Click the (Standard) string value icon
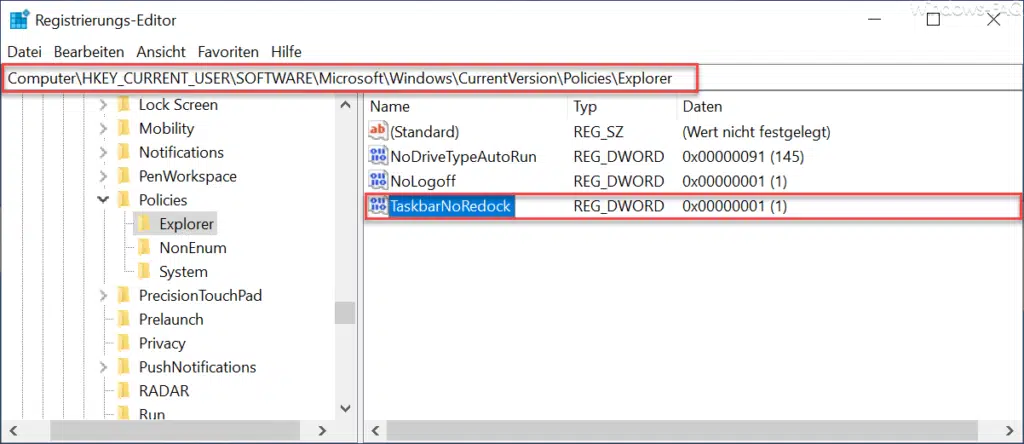This screenshot has height=444, width=1024. point(378,131)
